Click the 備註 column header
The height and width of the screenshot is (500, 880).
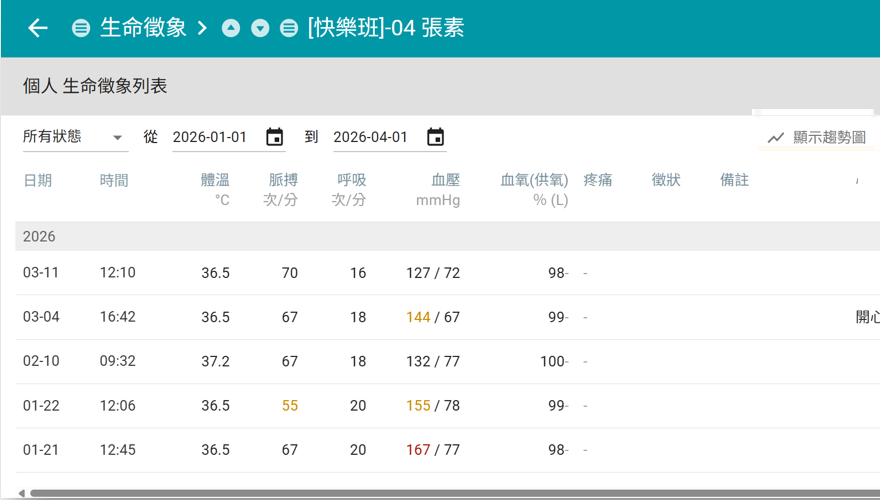pos(735,180)
